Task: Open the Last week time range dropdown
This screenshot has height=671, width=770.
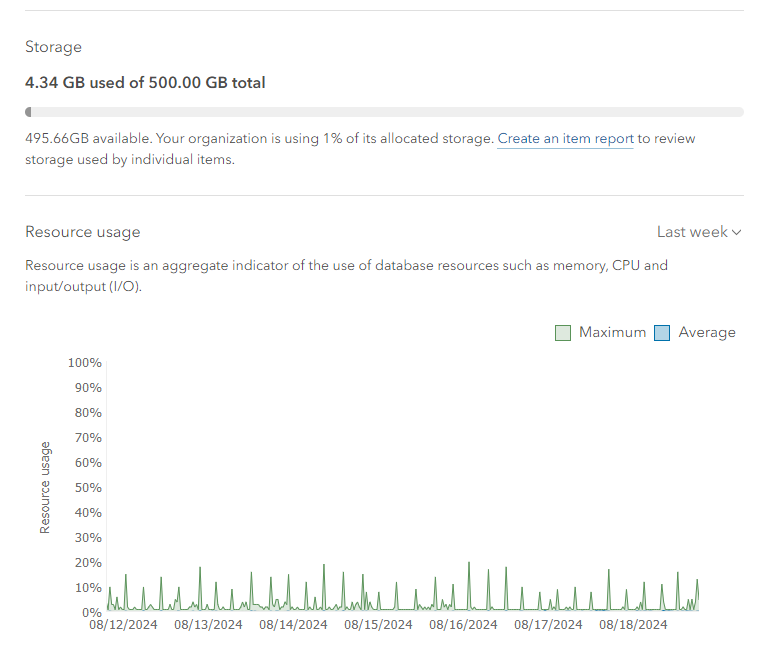Action: pos(699,232)
